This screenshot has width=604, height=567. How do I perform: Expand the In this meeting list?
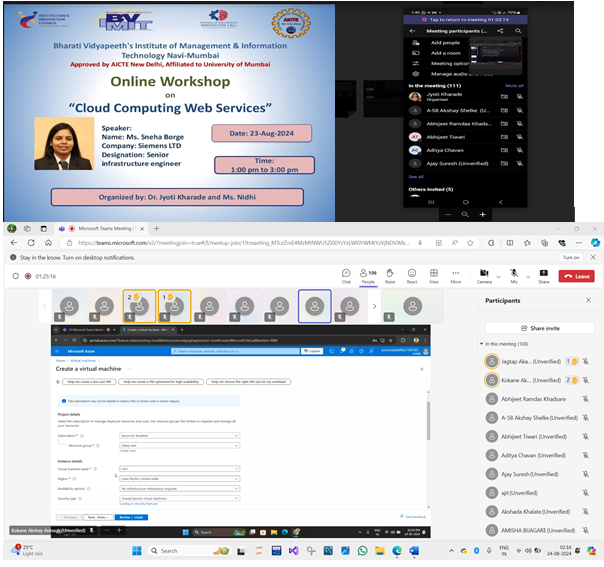[484, 344]
